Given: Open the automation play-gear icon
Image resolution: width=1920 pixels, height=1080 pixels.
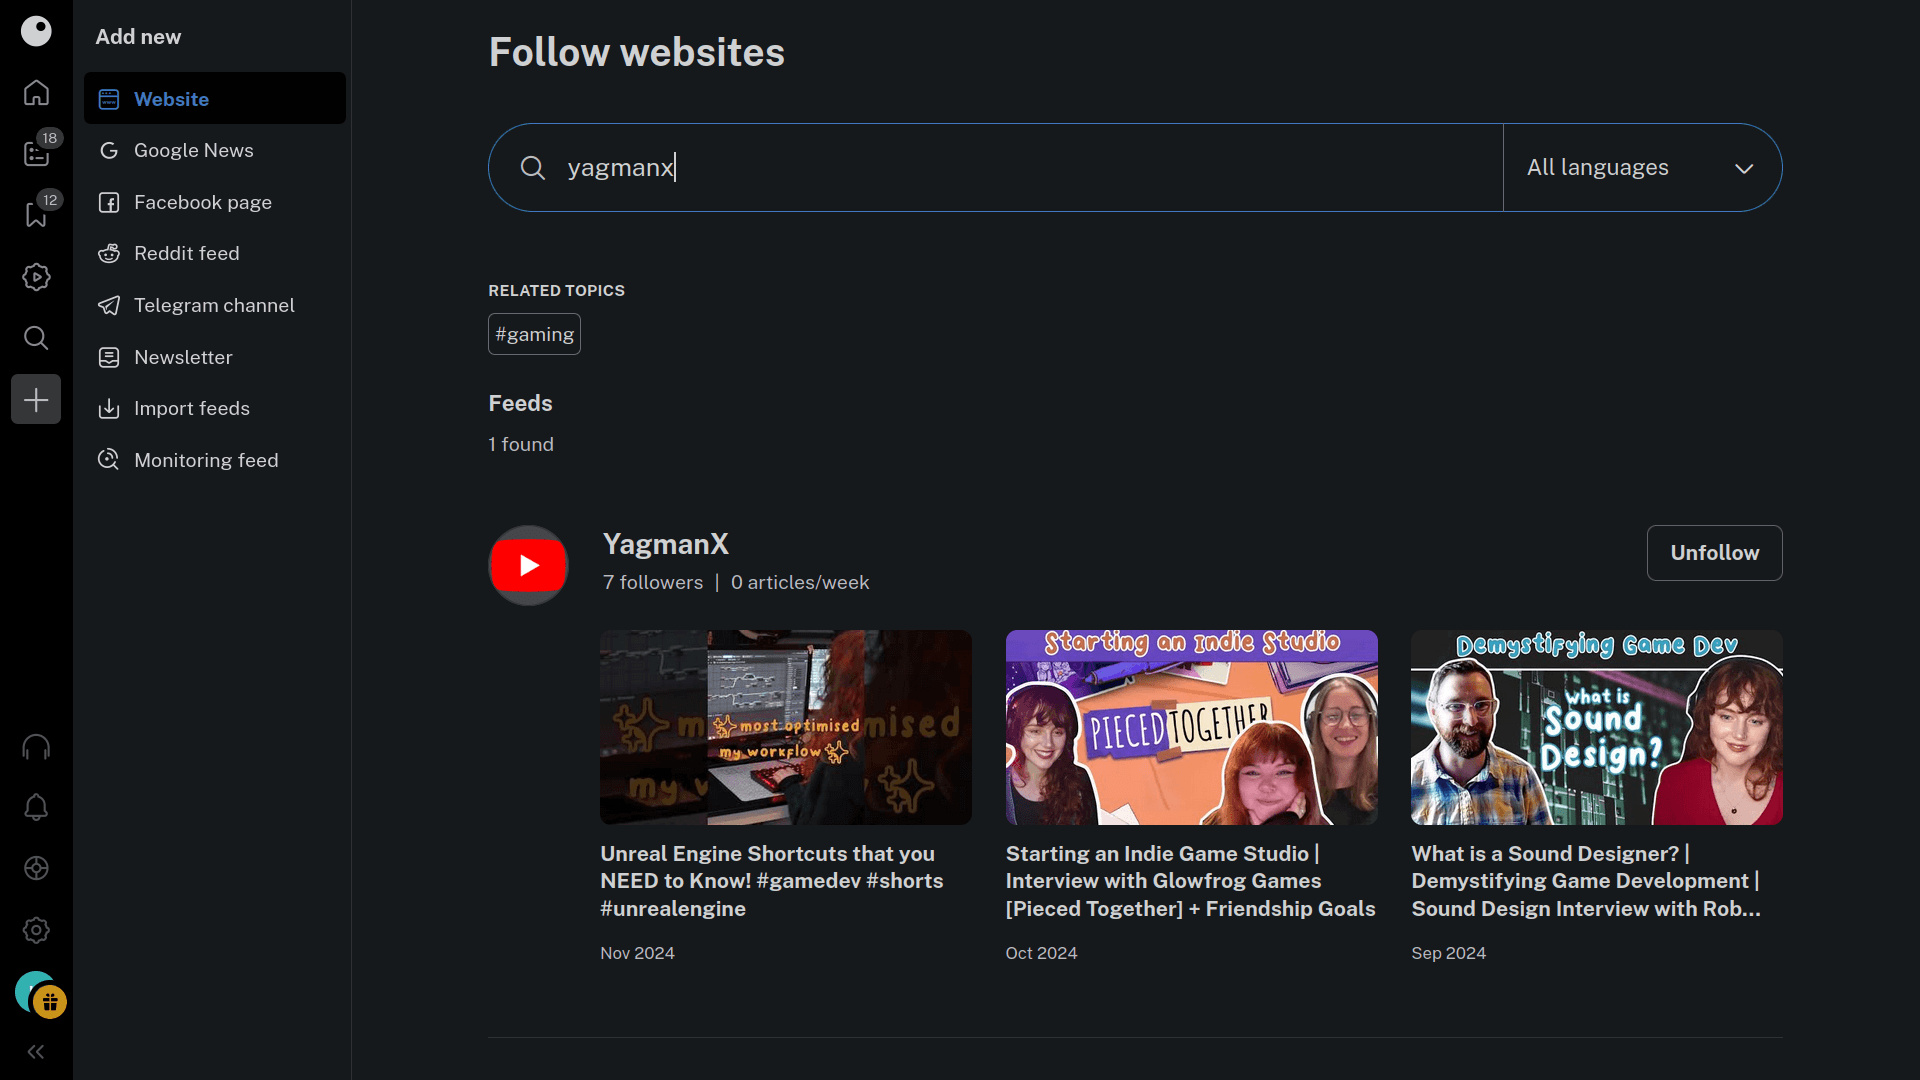Looking at the screenshot, I should (x=36, y=277).
